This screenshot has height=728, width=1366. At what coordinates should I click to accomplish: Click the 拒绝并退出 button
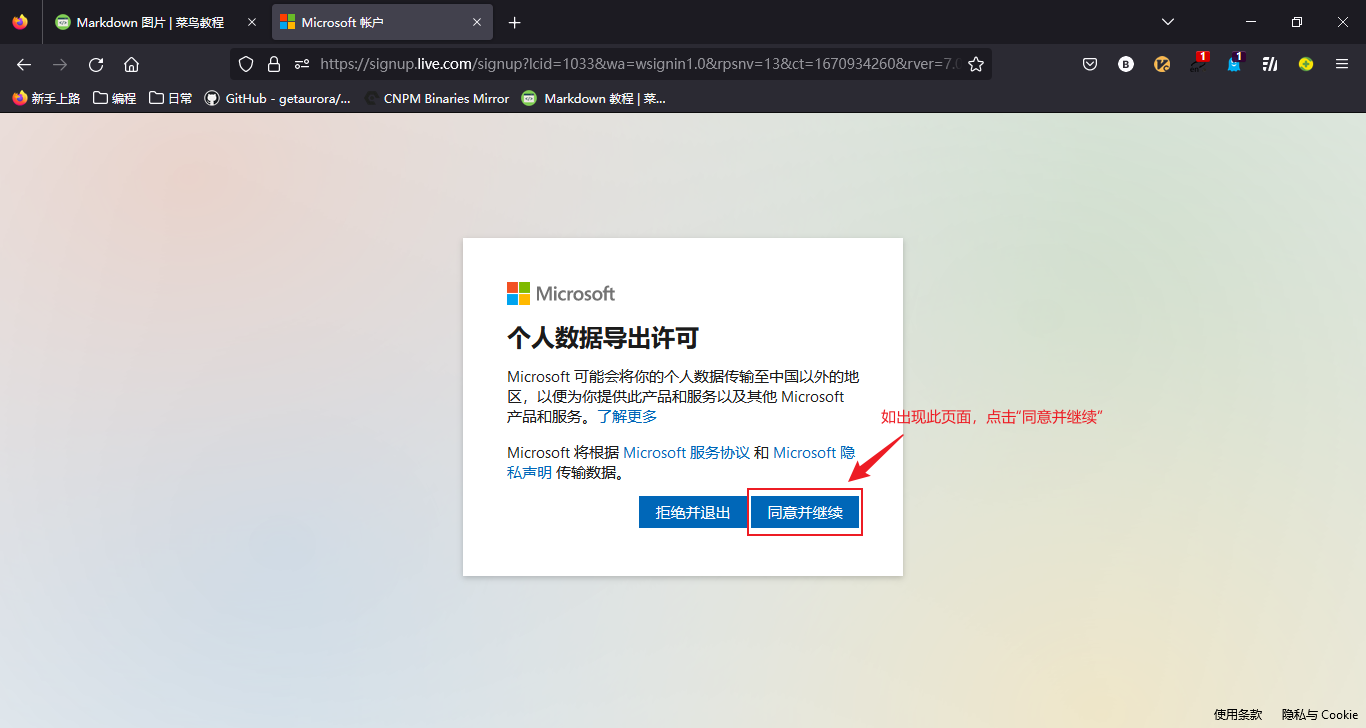(693, 512)
